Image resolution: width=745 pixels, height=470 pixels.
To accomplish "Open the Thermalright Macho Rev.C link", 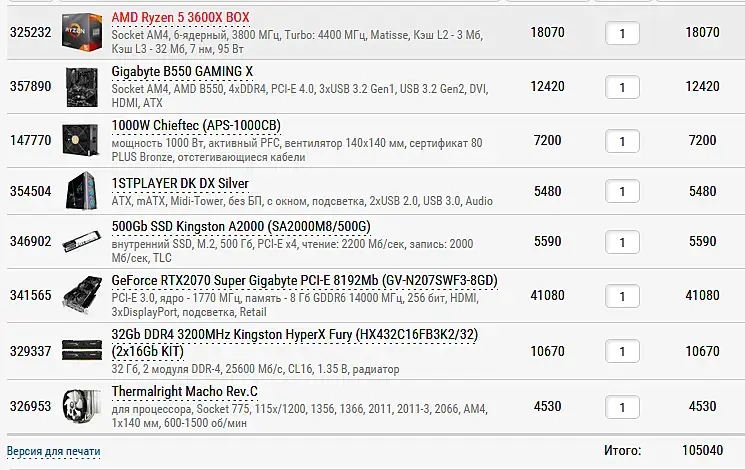I will tap(184, 392).
